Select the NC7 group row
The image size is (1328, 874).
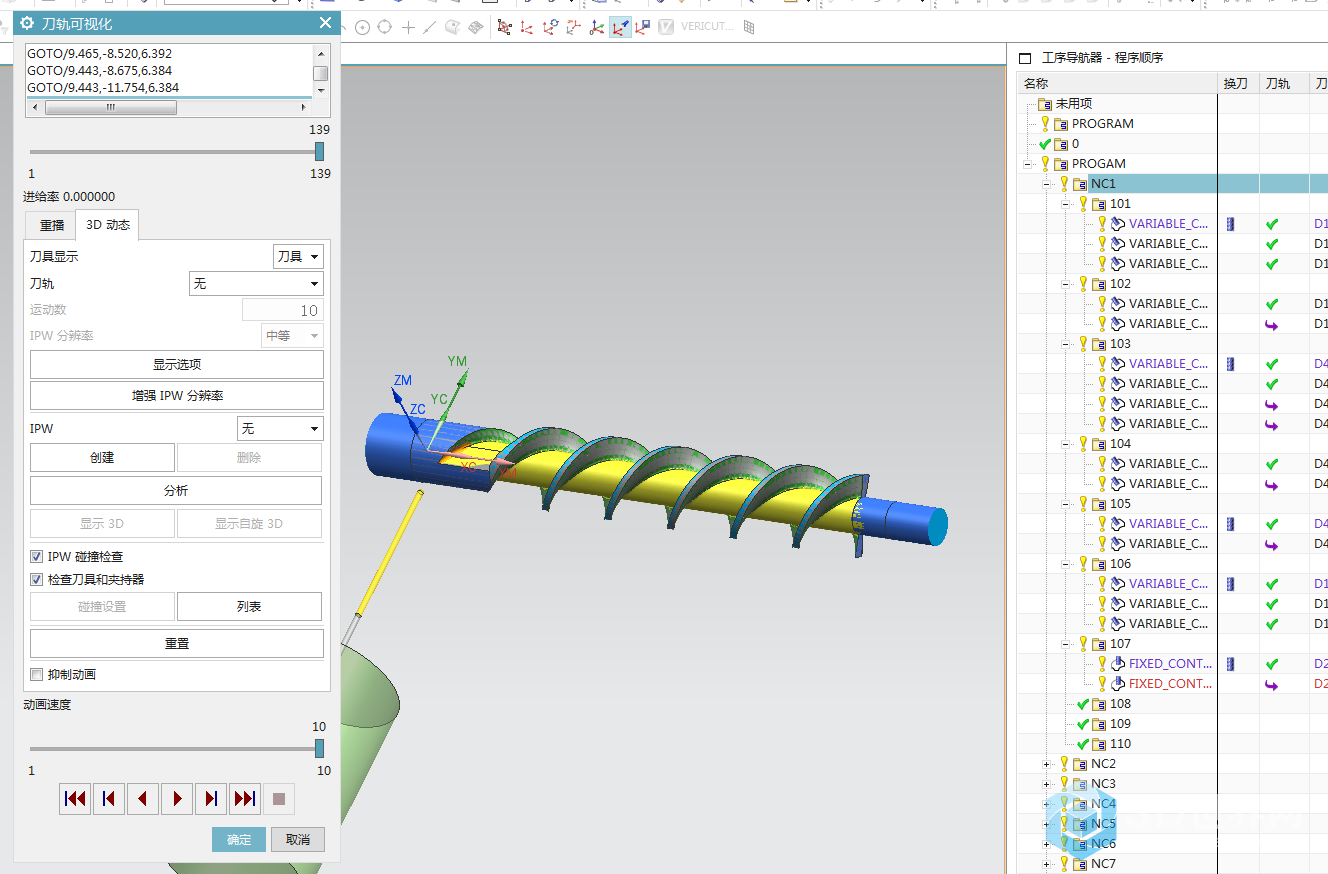click(x=1103, y=864)
